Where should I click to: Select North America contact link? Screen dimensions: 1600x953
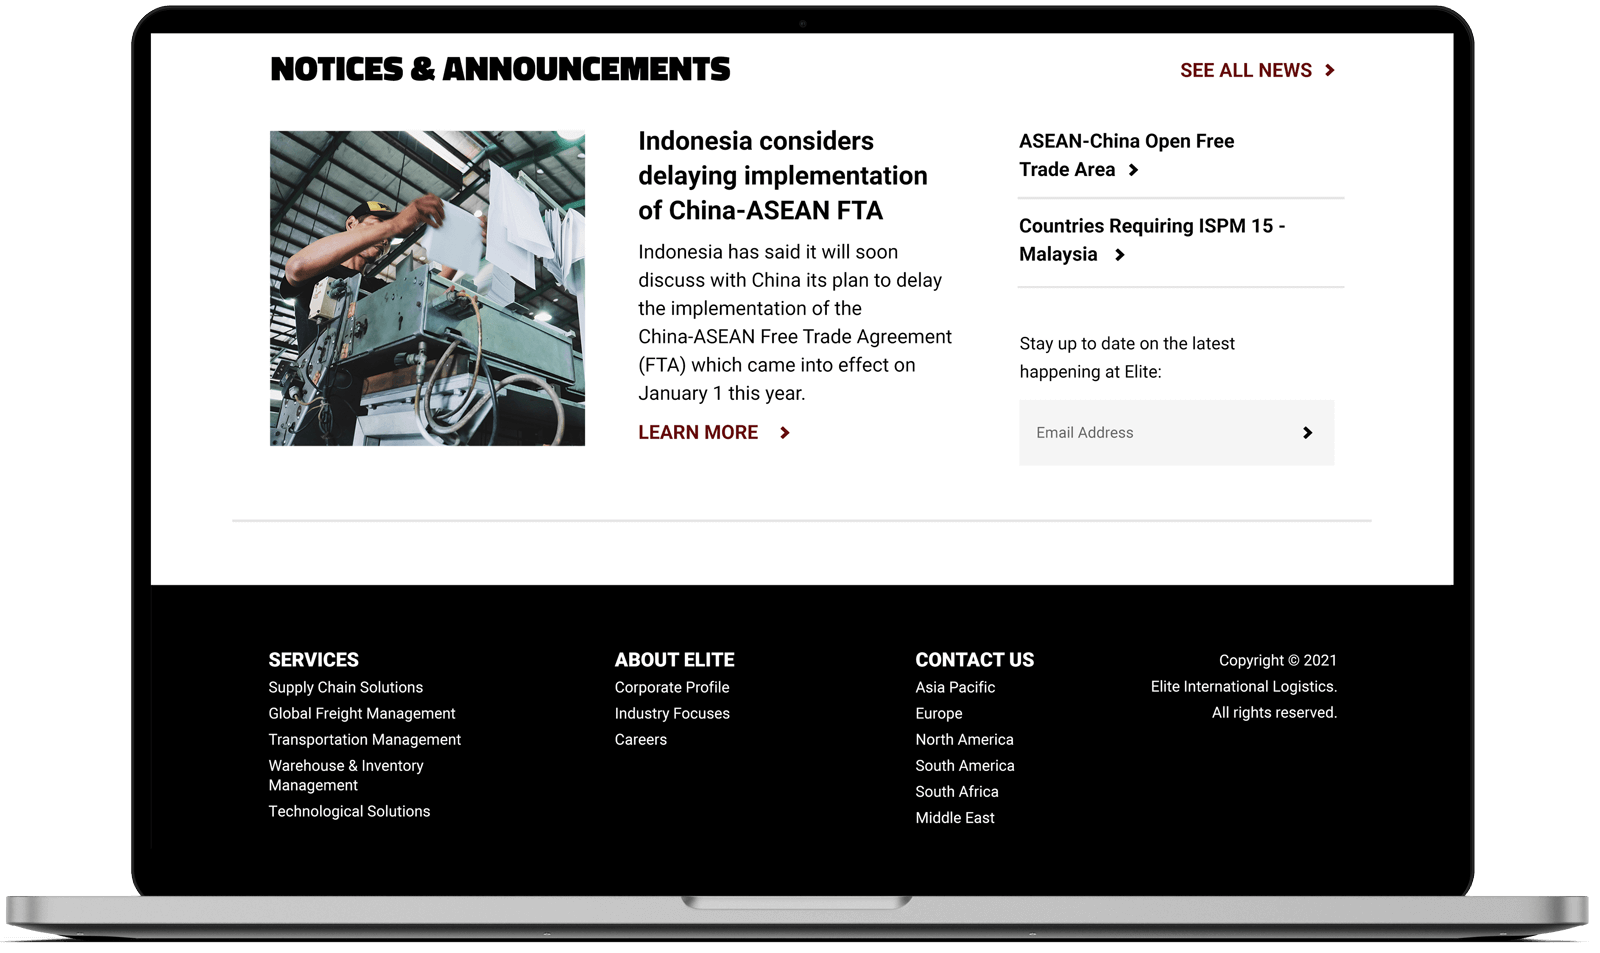click(x=964, y=740)
